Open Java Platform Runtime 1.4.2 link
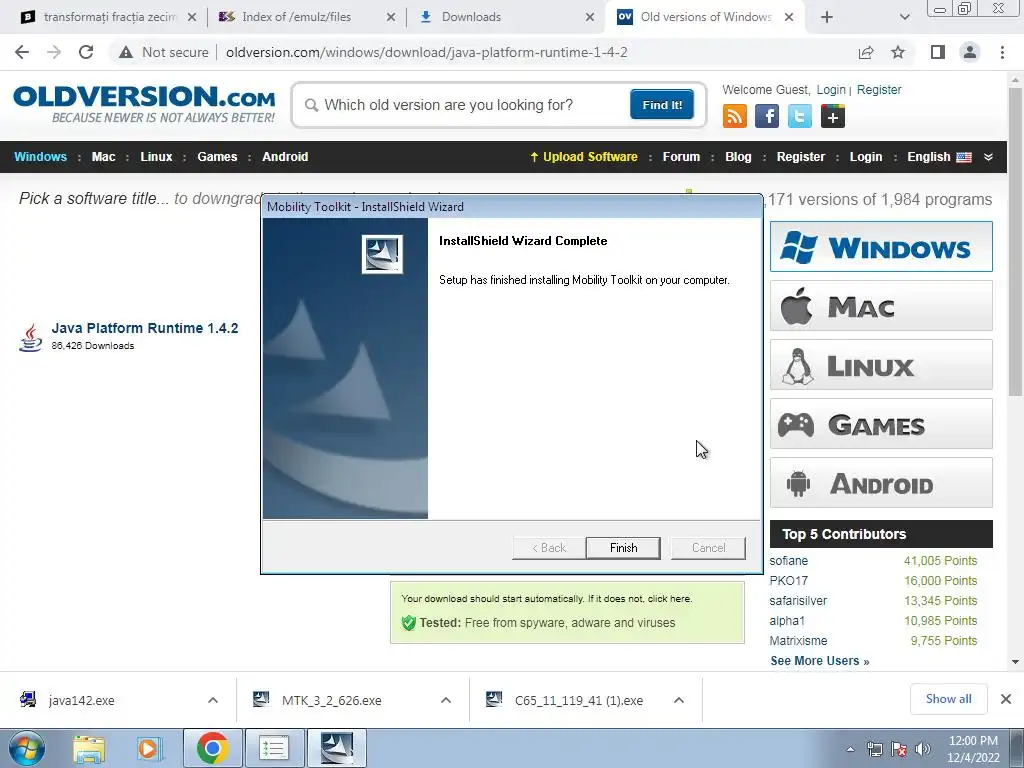The width and height of the screenshot is (1024, 768). click(144, 328)
